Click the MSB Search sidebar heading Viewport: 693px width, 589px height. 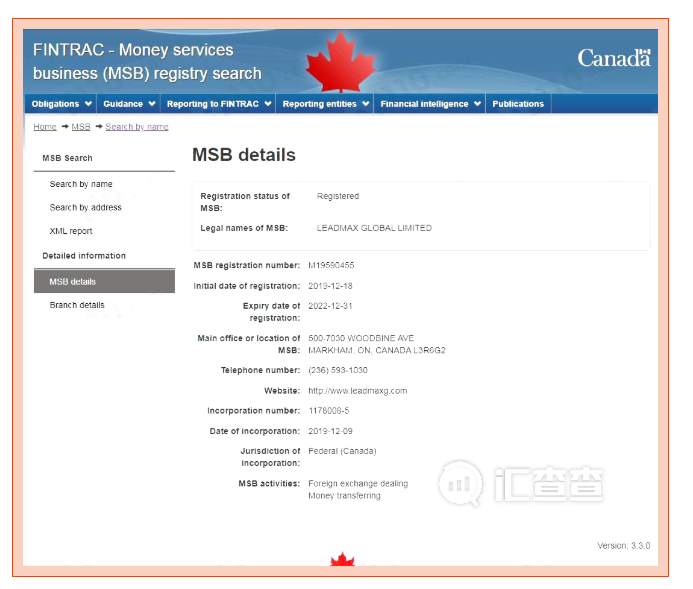pyautogui.click(x=67, y=158)
